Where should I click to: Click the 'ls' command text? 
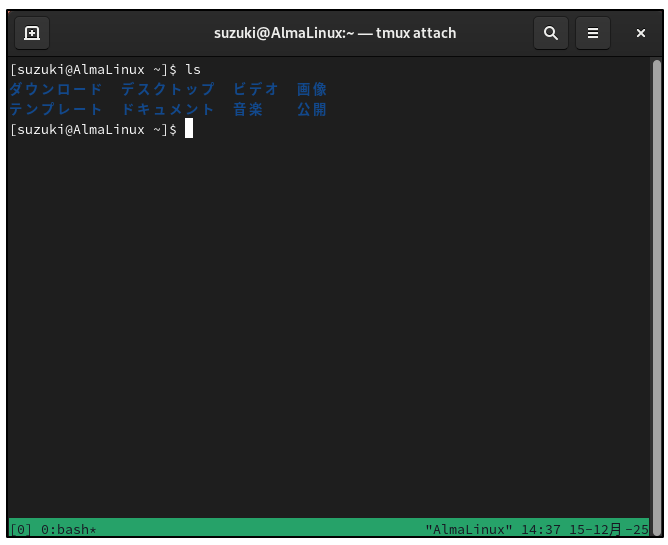click(x=193, y=70)
